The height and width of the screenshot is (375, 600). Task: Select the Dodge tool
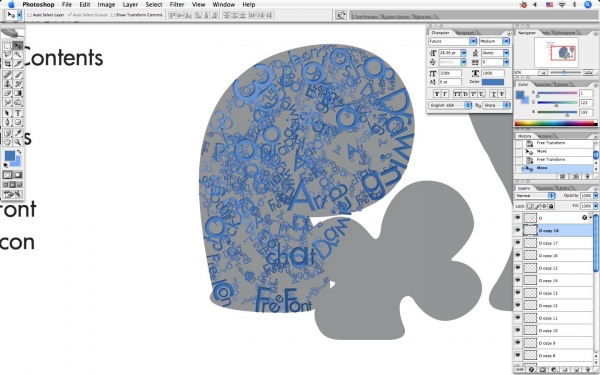18,102
